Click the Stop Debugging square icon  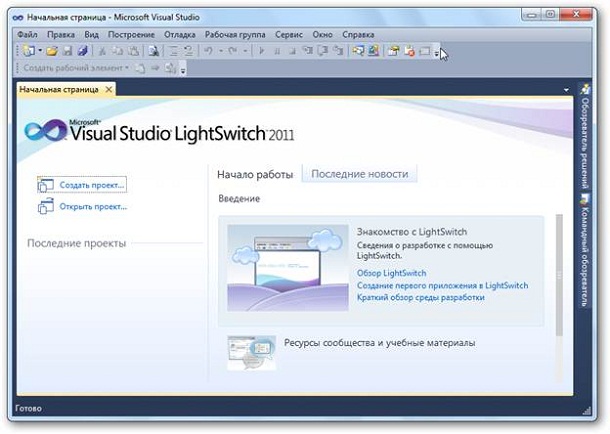tap(292, 51)
